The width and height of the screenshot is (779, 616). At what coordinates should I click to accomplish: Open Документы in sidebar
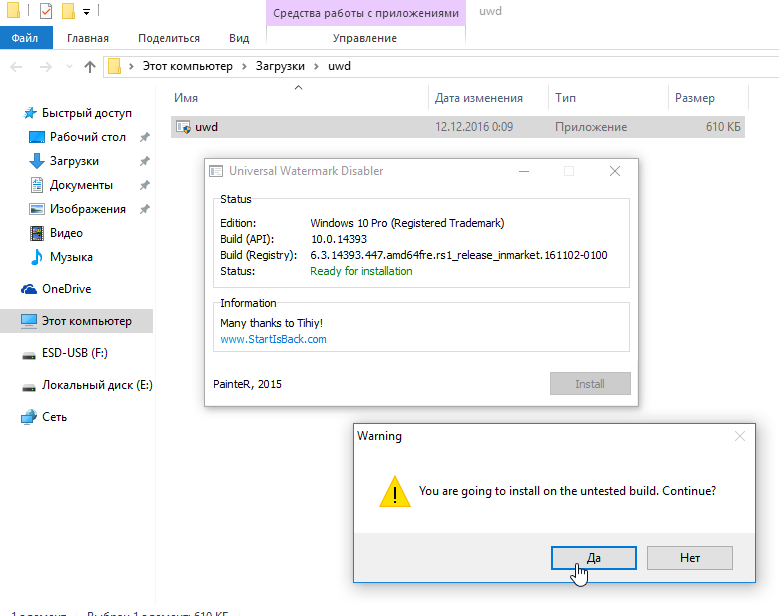(x=81, y=185)
